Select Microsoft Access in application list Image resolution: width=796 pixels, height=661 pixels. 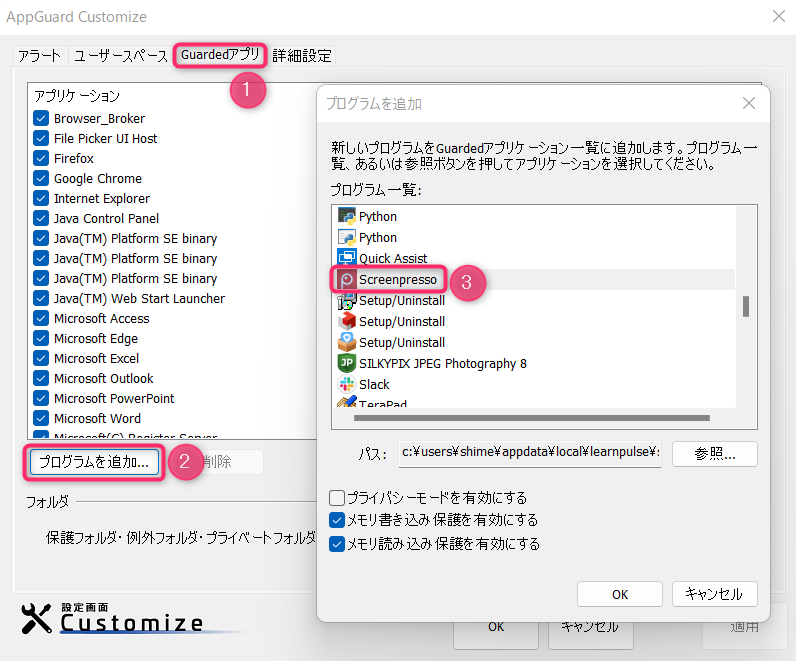pos(102,318)
